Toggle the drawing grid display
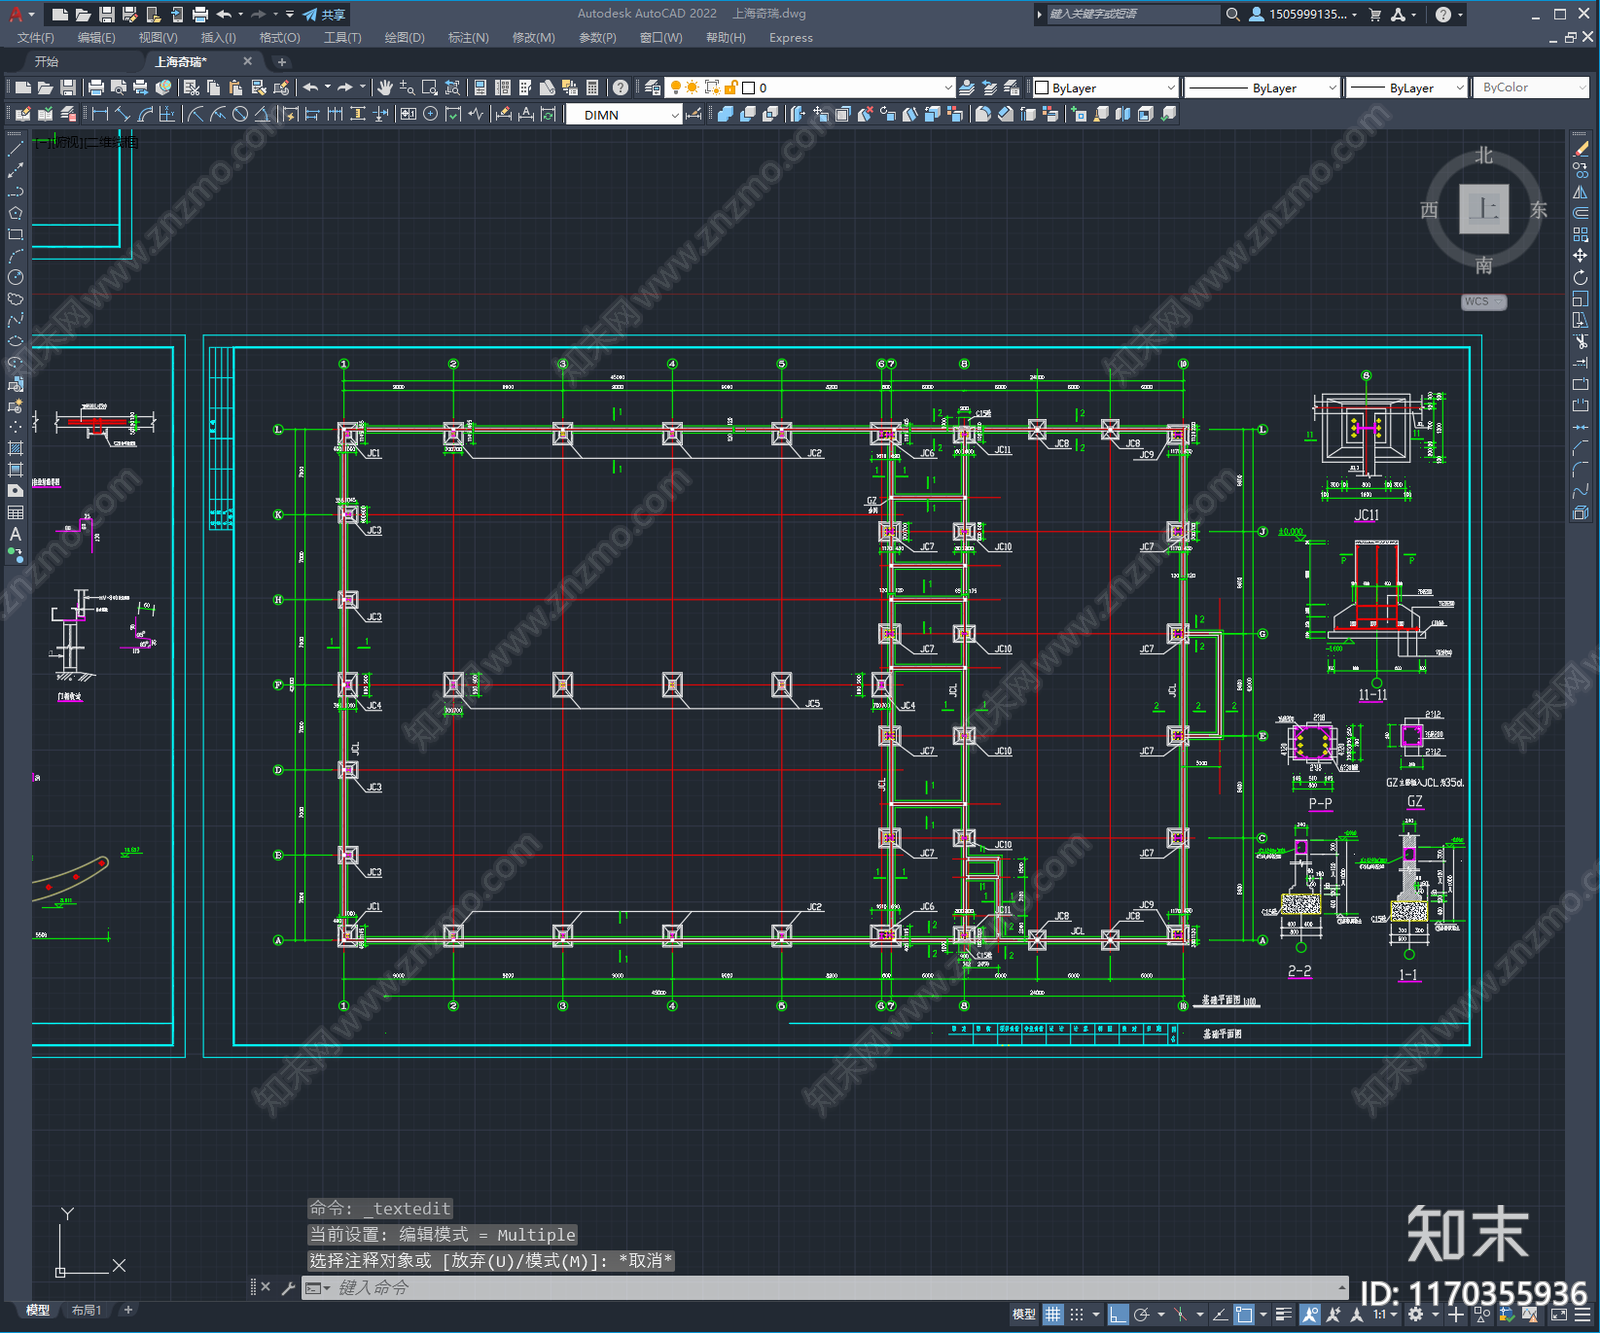This screenshot has width=1600, height=1333. (1053, 1314)
